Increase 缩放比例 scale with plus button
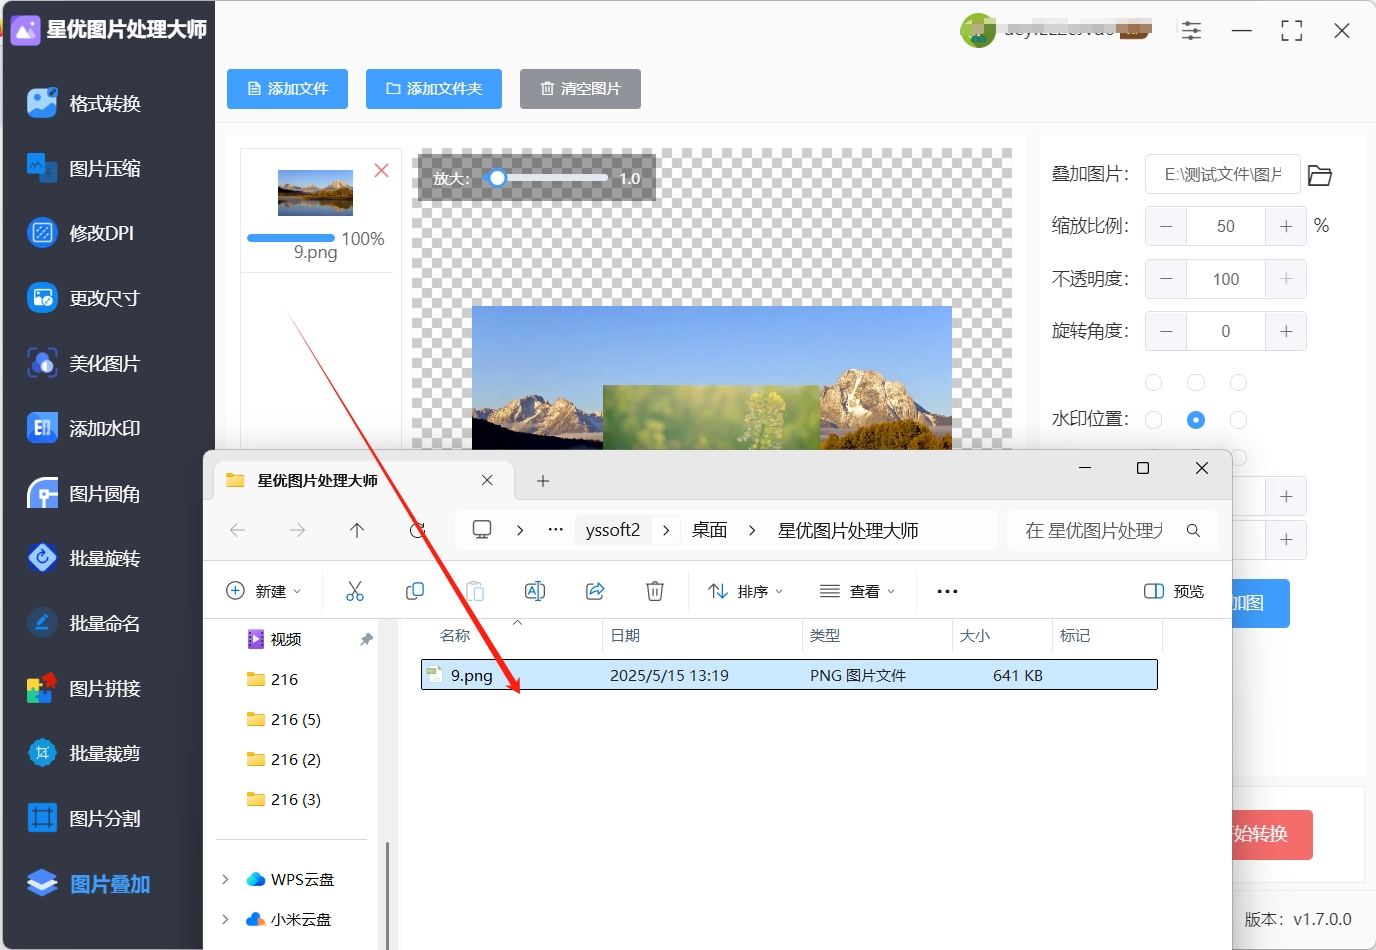Viewport: 1376px width, 950px height. 1286,226
